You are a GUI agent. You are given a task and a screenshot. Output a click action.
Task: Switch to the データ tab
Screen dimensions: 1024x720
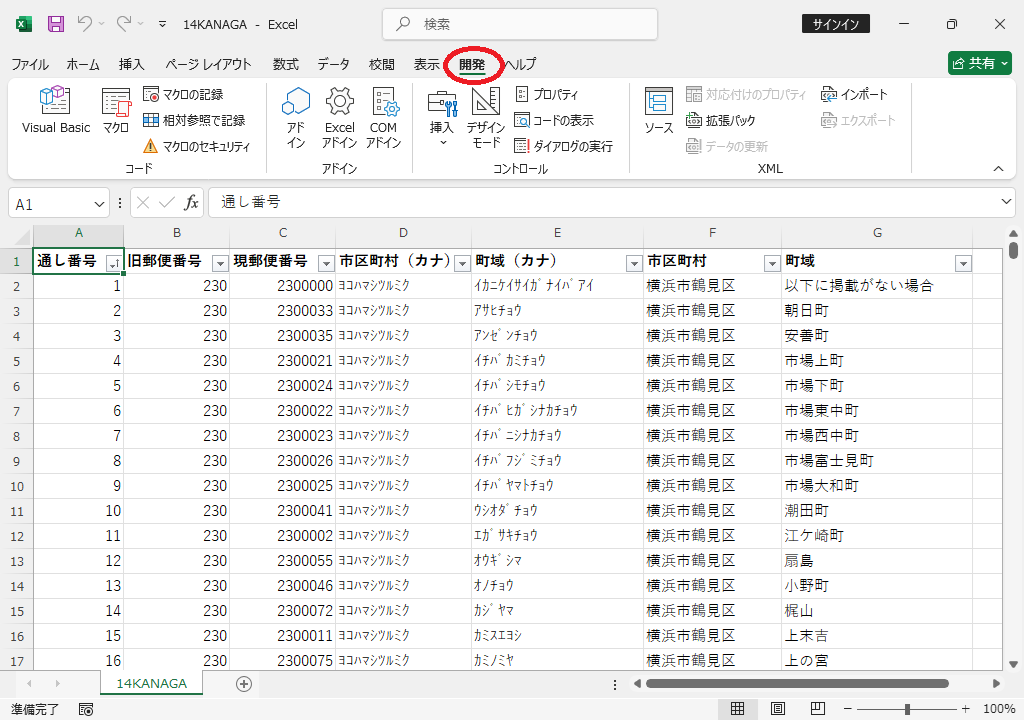click(334, 64)
